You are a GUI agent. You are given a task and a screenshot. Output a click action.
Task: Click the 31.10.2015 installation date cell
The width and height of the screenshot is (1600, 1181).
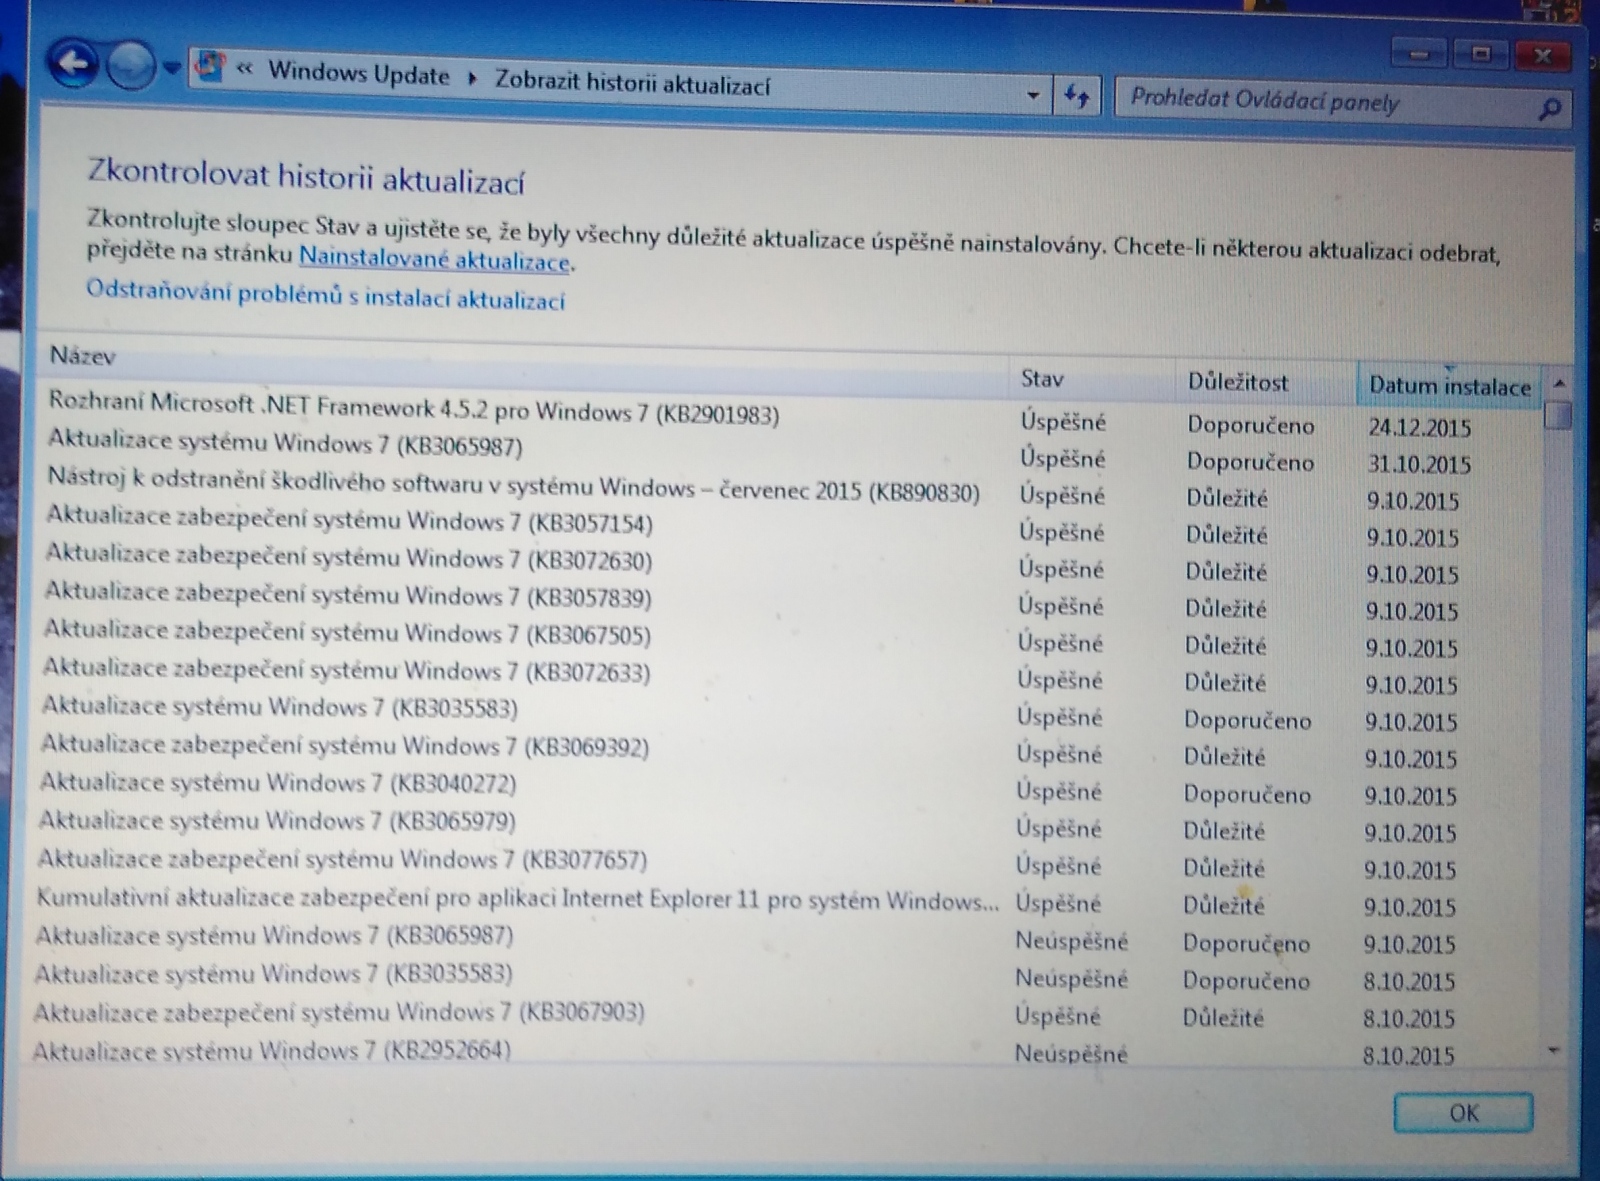tap(1419, 465)
